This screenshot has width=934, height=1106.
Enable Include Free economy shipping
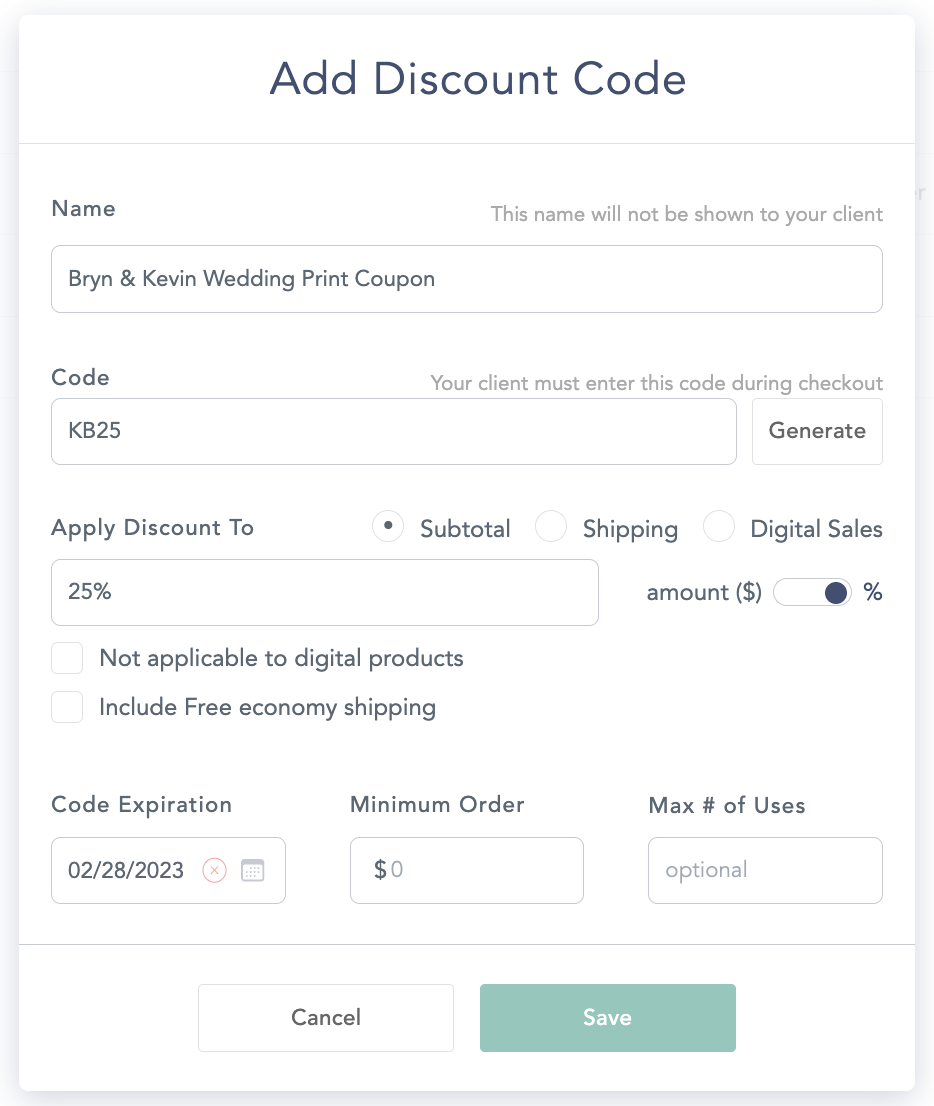tap(67, 708)
